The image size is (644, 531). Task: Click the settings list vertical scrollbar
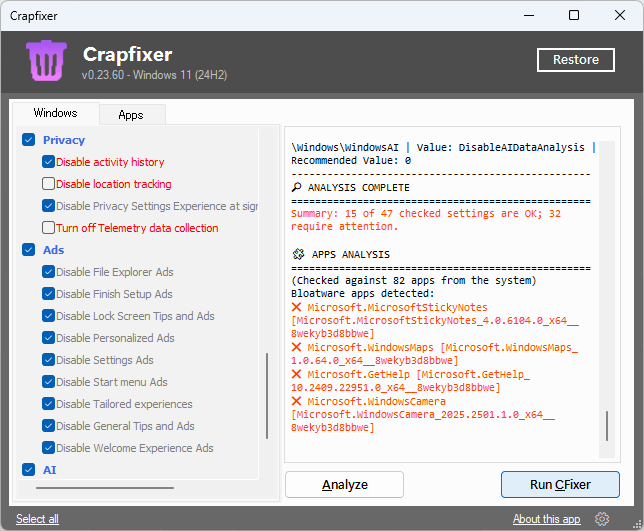pos(267,396)
